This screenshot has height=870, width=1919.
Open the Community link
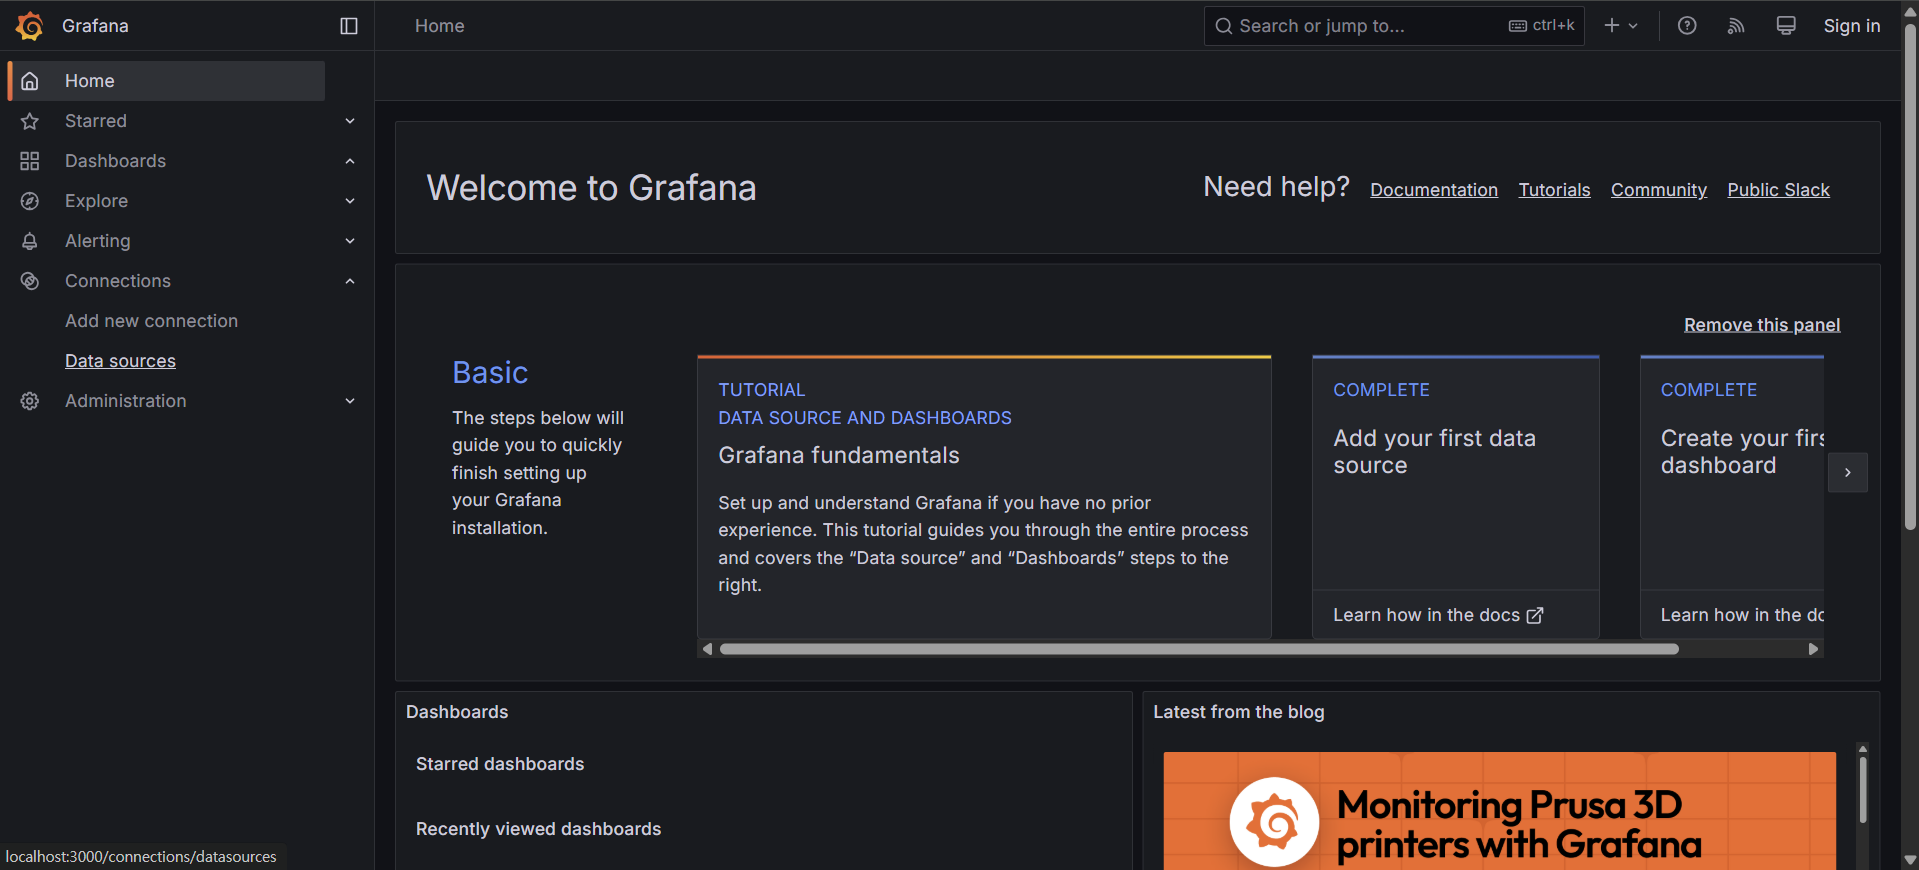[1658, 190]
